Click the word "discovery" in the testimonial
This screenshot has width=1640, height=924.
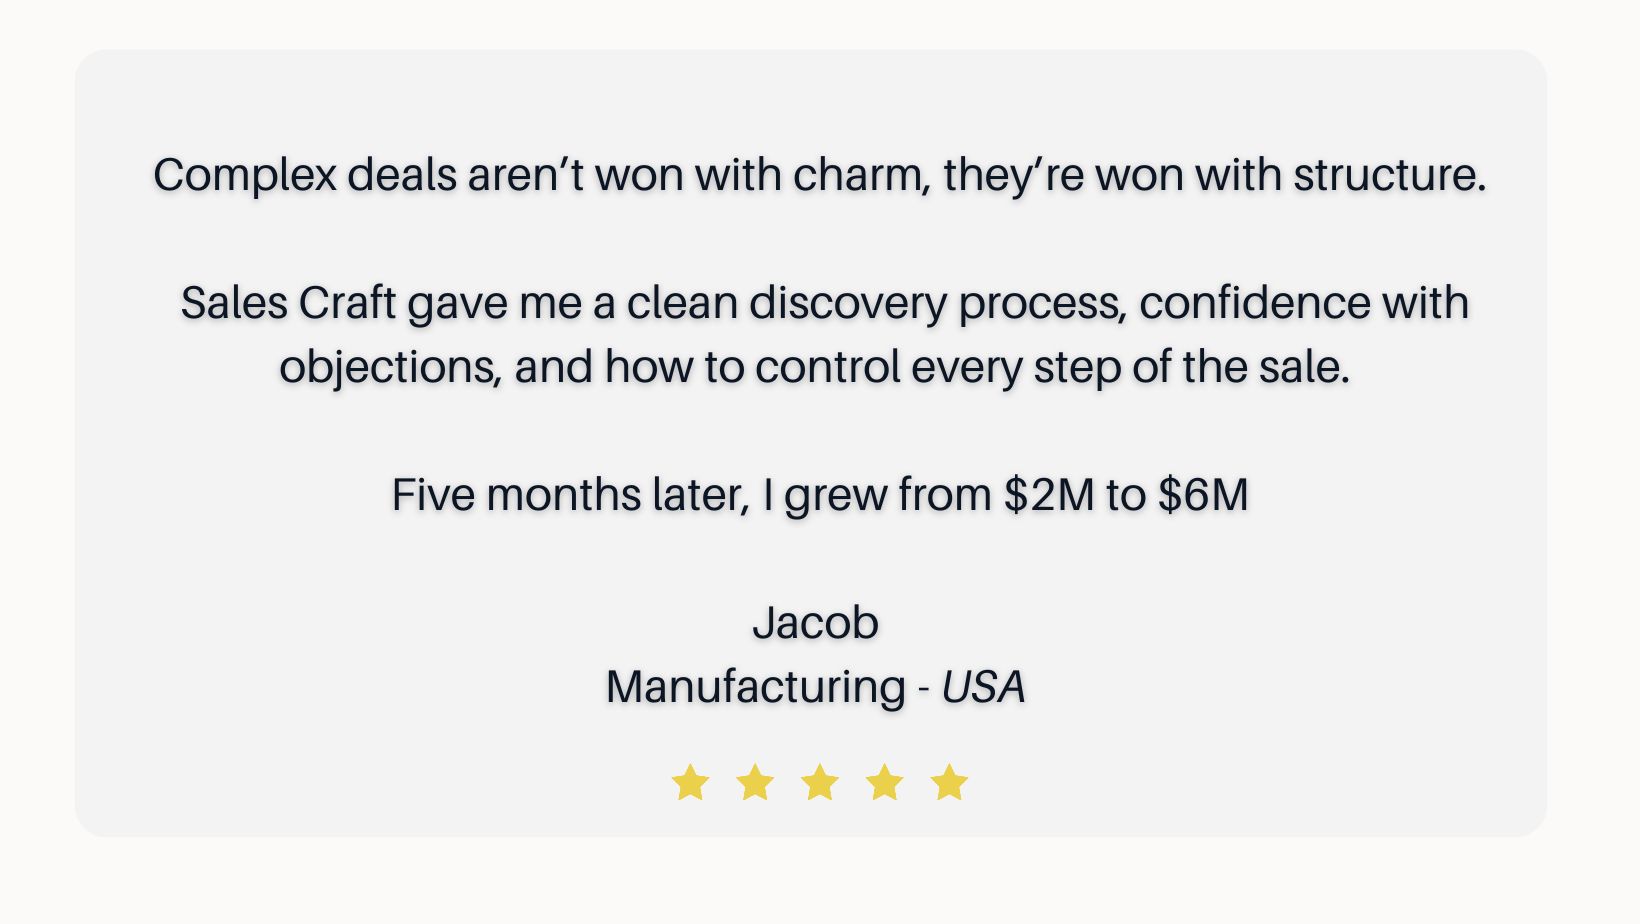(x=847, y=303)
